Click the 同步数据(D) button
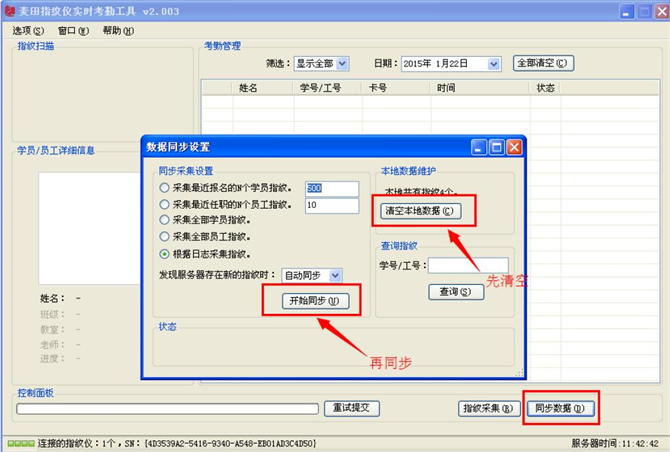The image size is (670, 452). [x=560, y=409]
